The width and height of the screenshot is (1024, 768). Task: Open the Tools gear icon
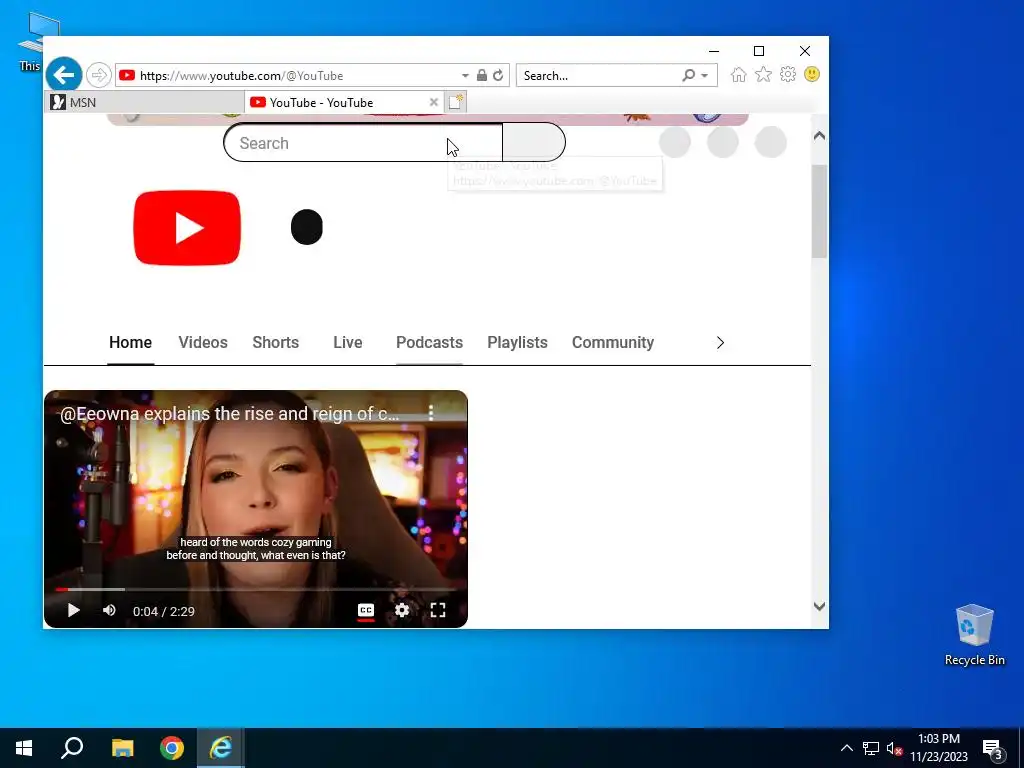pyautogui.click(x=788, y=74)
